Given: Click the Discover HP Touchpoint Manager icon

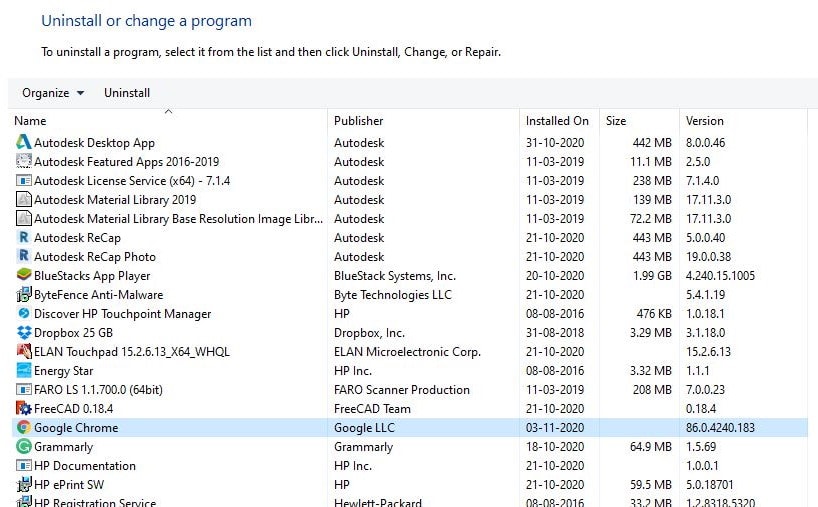Looking at the screenshot, I should 23,313.
